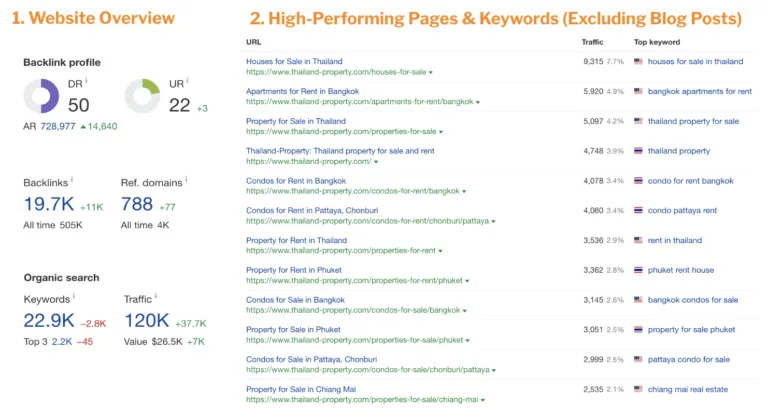Click the UR info icon

tap(187, 80)
